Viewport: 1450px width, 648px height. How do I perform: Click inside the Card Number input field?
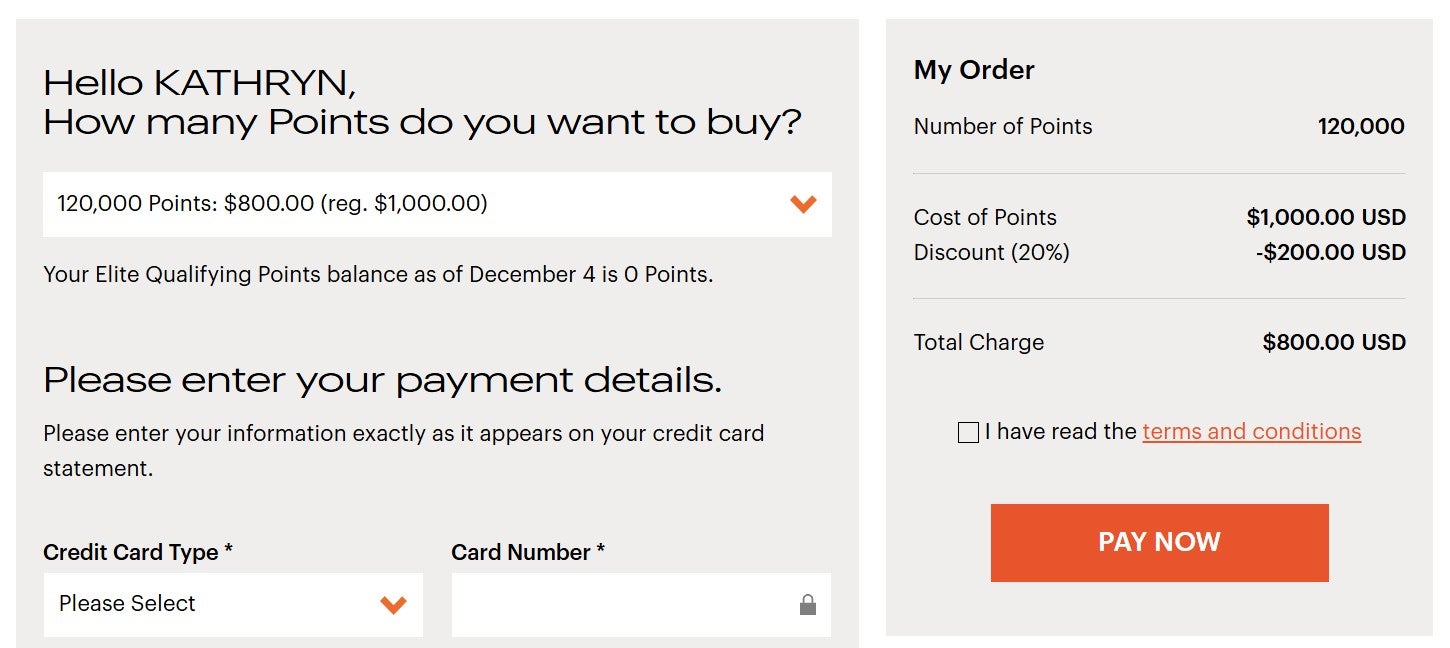tap(620, 604)
